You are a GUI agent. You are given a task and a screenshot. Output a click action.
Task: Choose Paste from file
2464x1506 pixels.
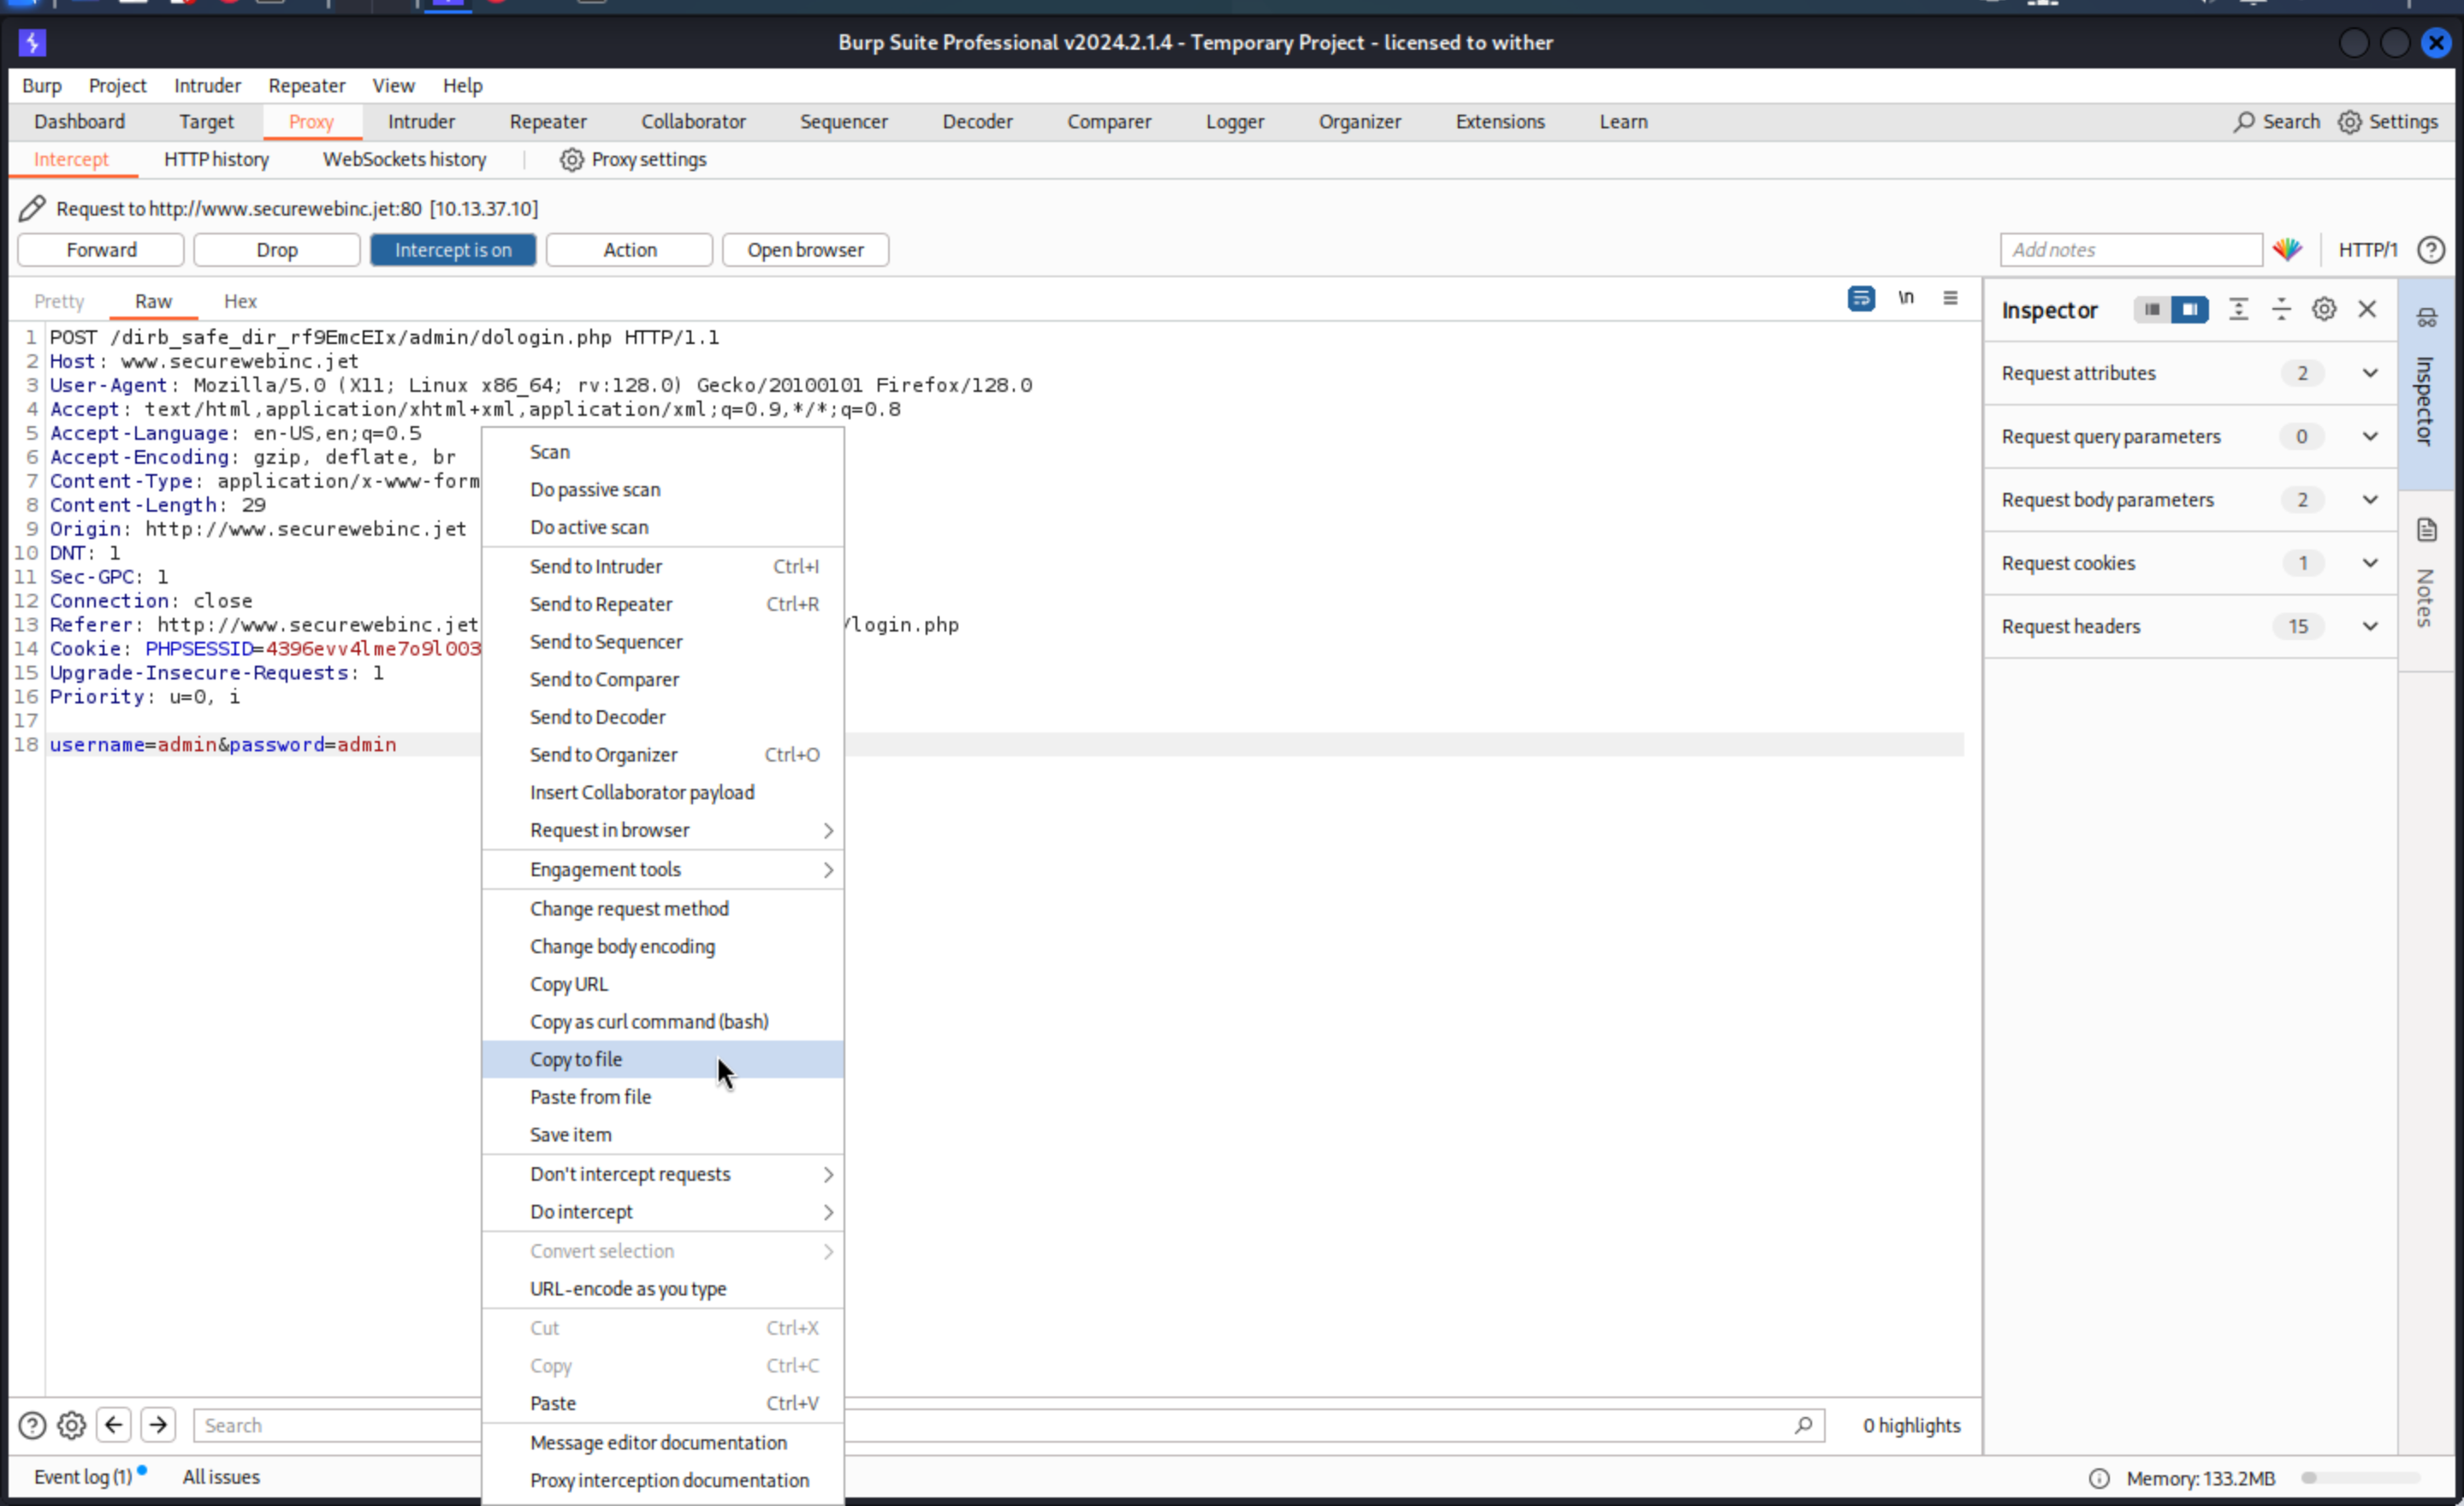point(663,1097)
